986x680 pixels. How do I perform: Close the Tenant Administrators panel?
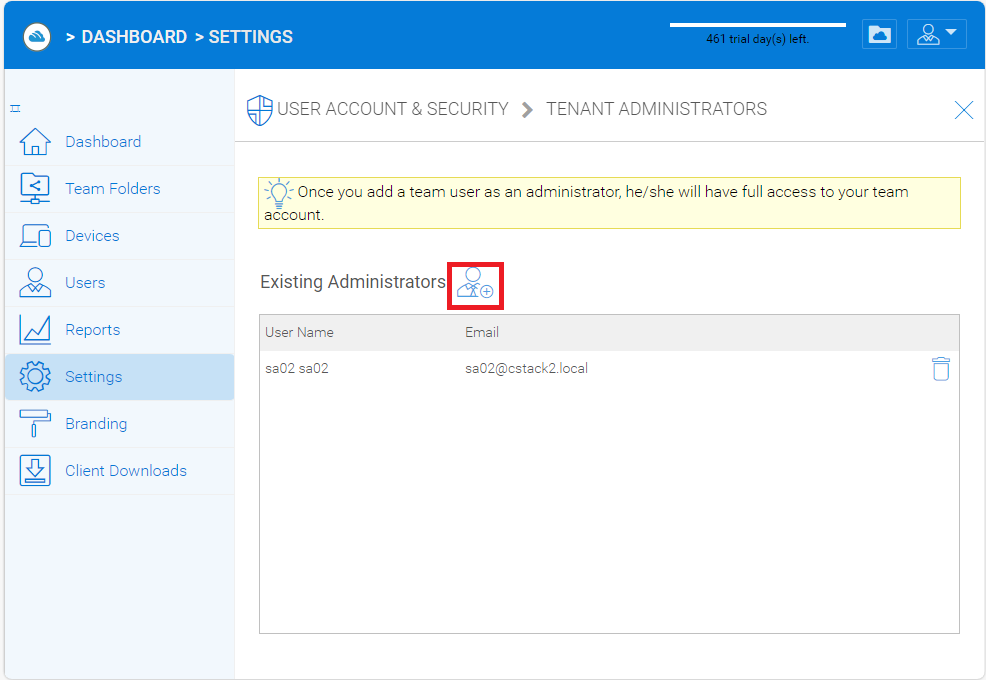[x=963, y=110]
